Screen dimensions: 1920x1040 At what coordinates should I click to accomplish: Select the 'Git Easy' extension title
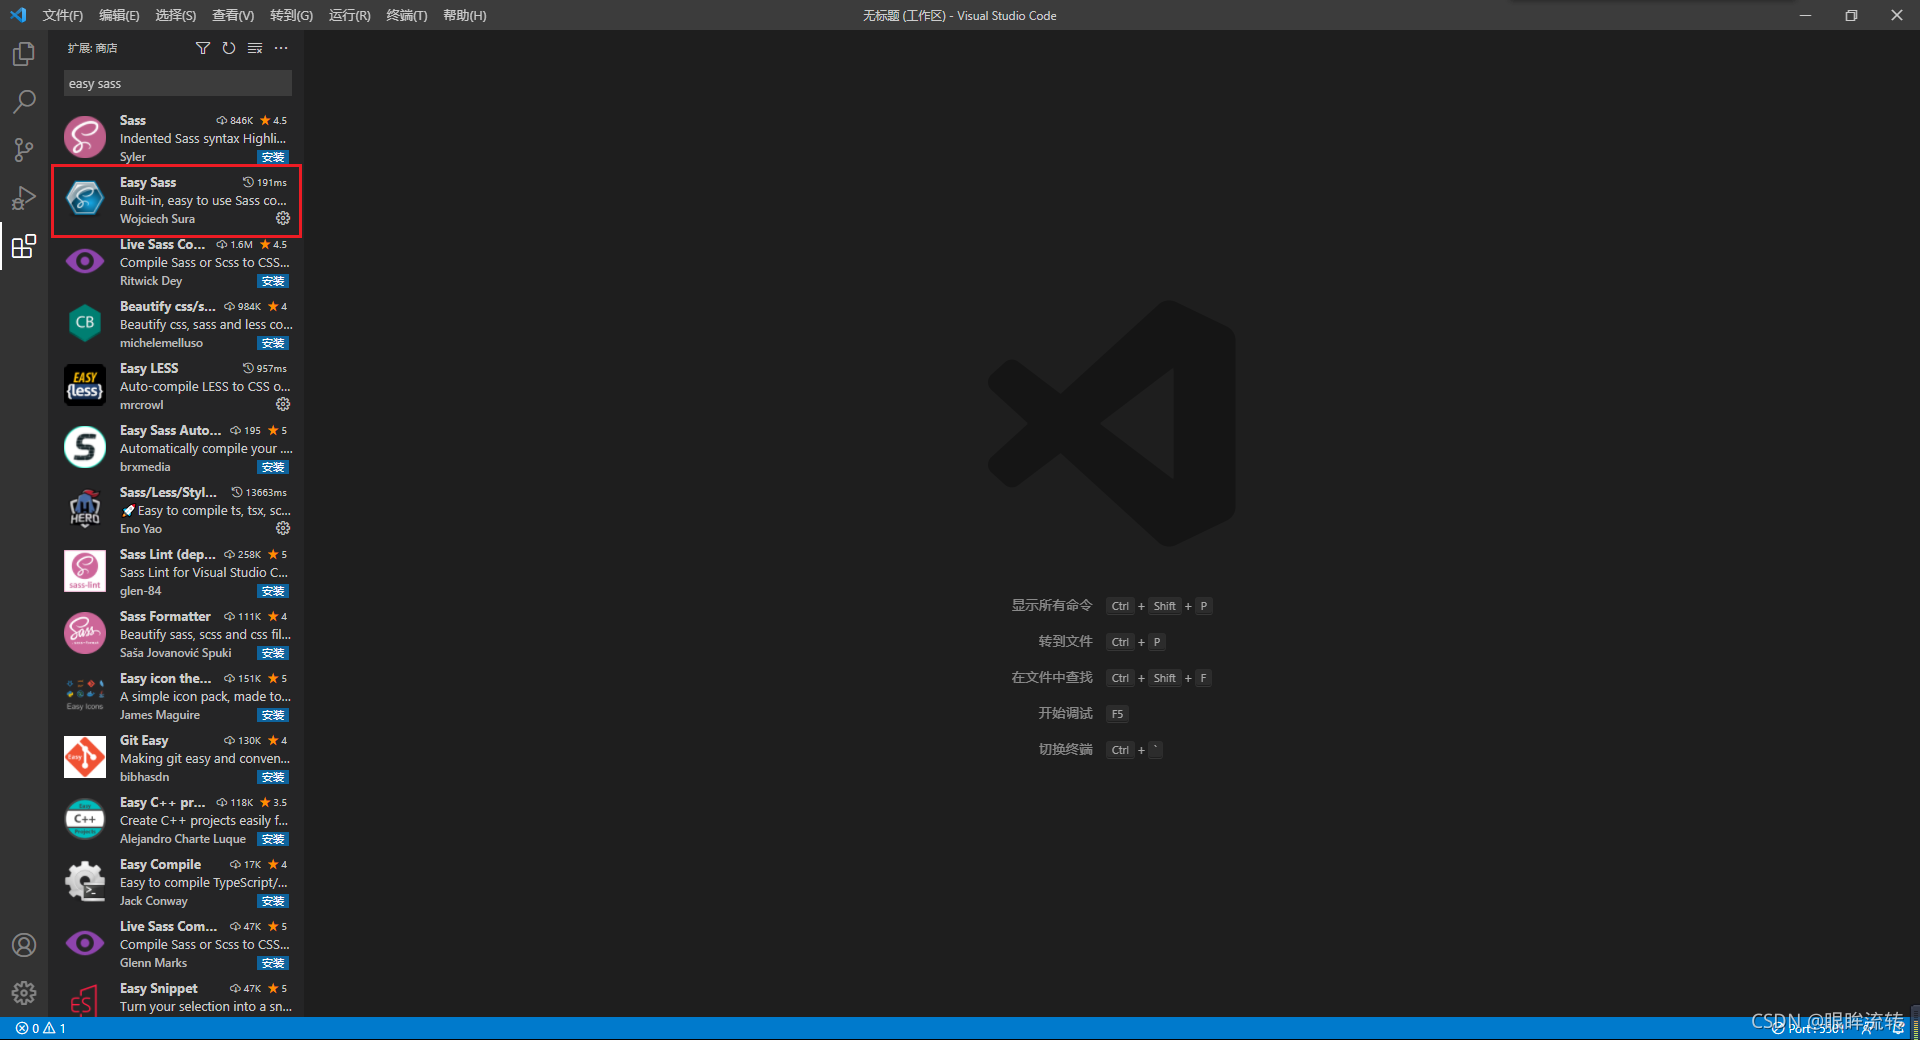tap(144, 740)
